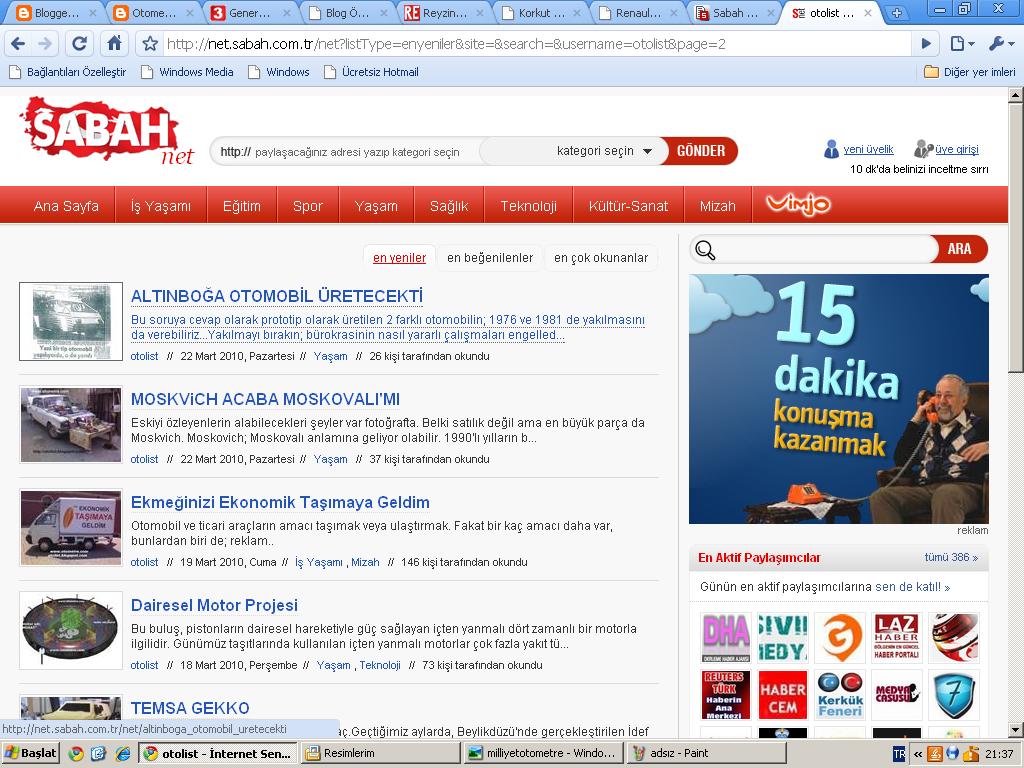Open the Teknoloji navigation menu item
This screenshot has width=1024, height=768.
(528, 206)
